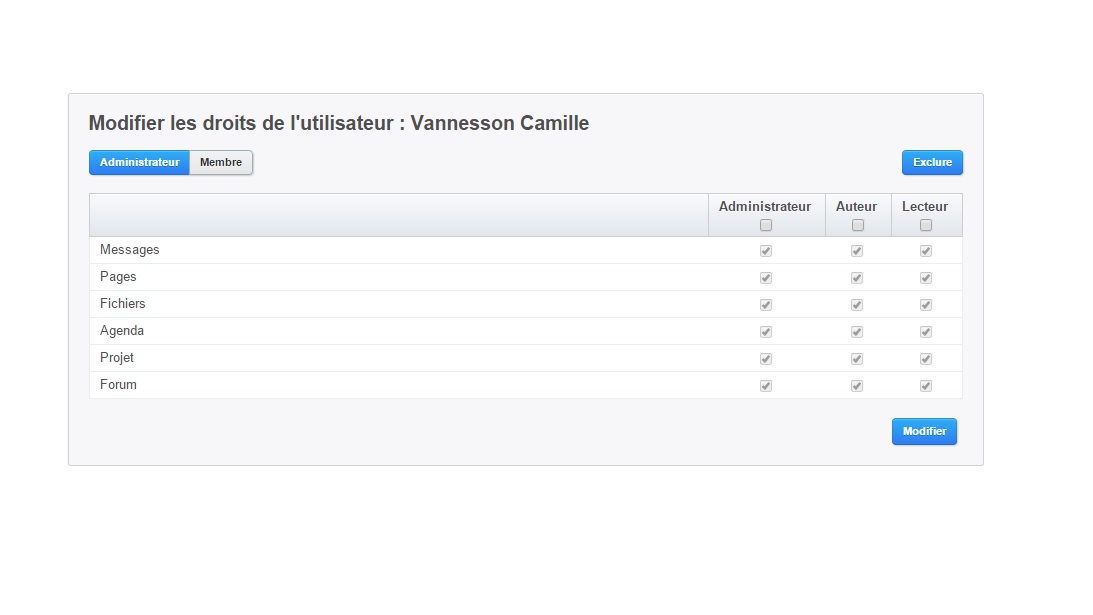Toggle Messages Auteur checkbox
The image size is (1093, 615).
(857, 251)
